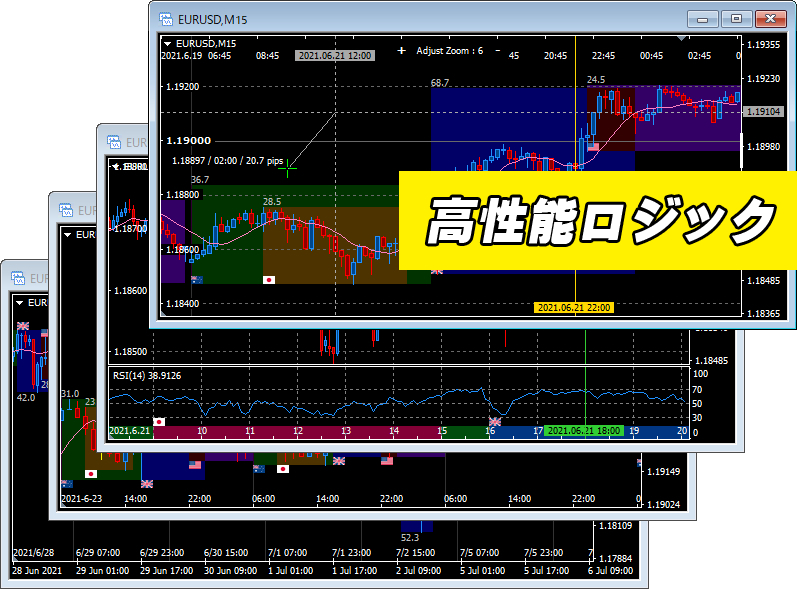Click the chart icon of the rearmost window
Screen dimensions: 797x589
point(18,278)
